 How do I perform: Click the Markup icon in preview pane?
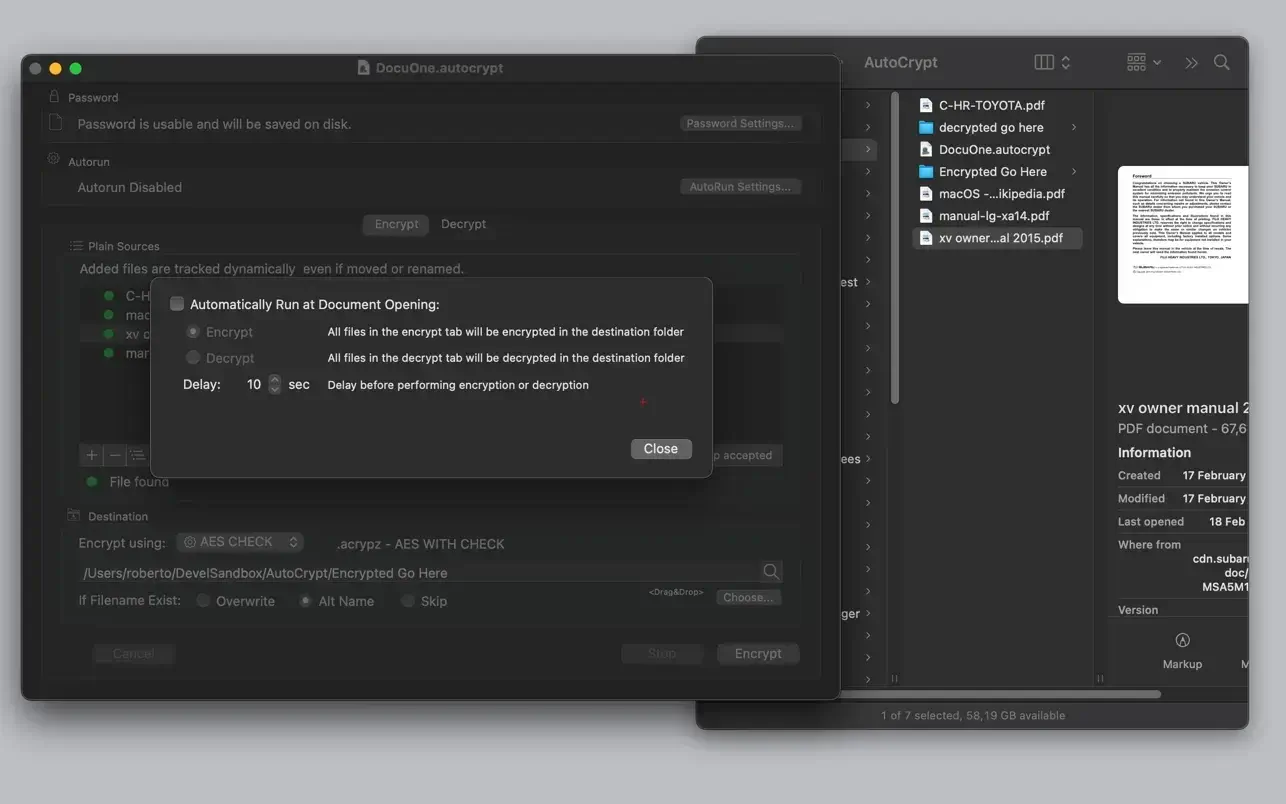click(1182, 641)
